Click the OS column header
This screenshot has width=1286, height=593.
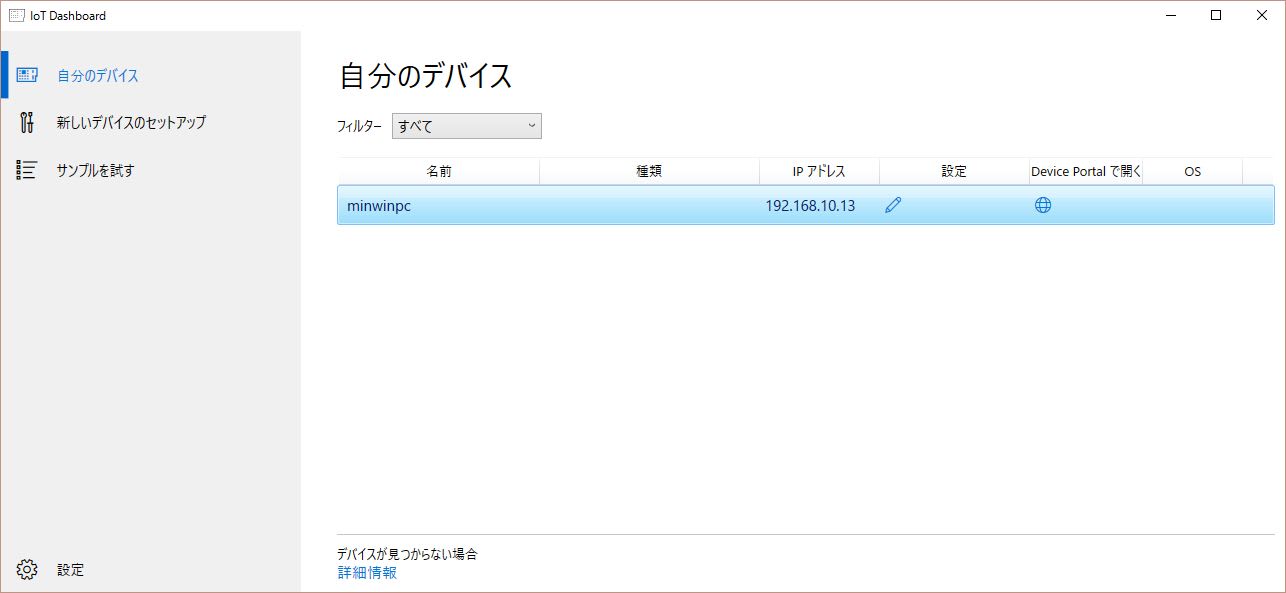1192,171
